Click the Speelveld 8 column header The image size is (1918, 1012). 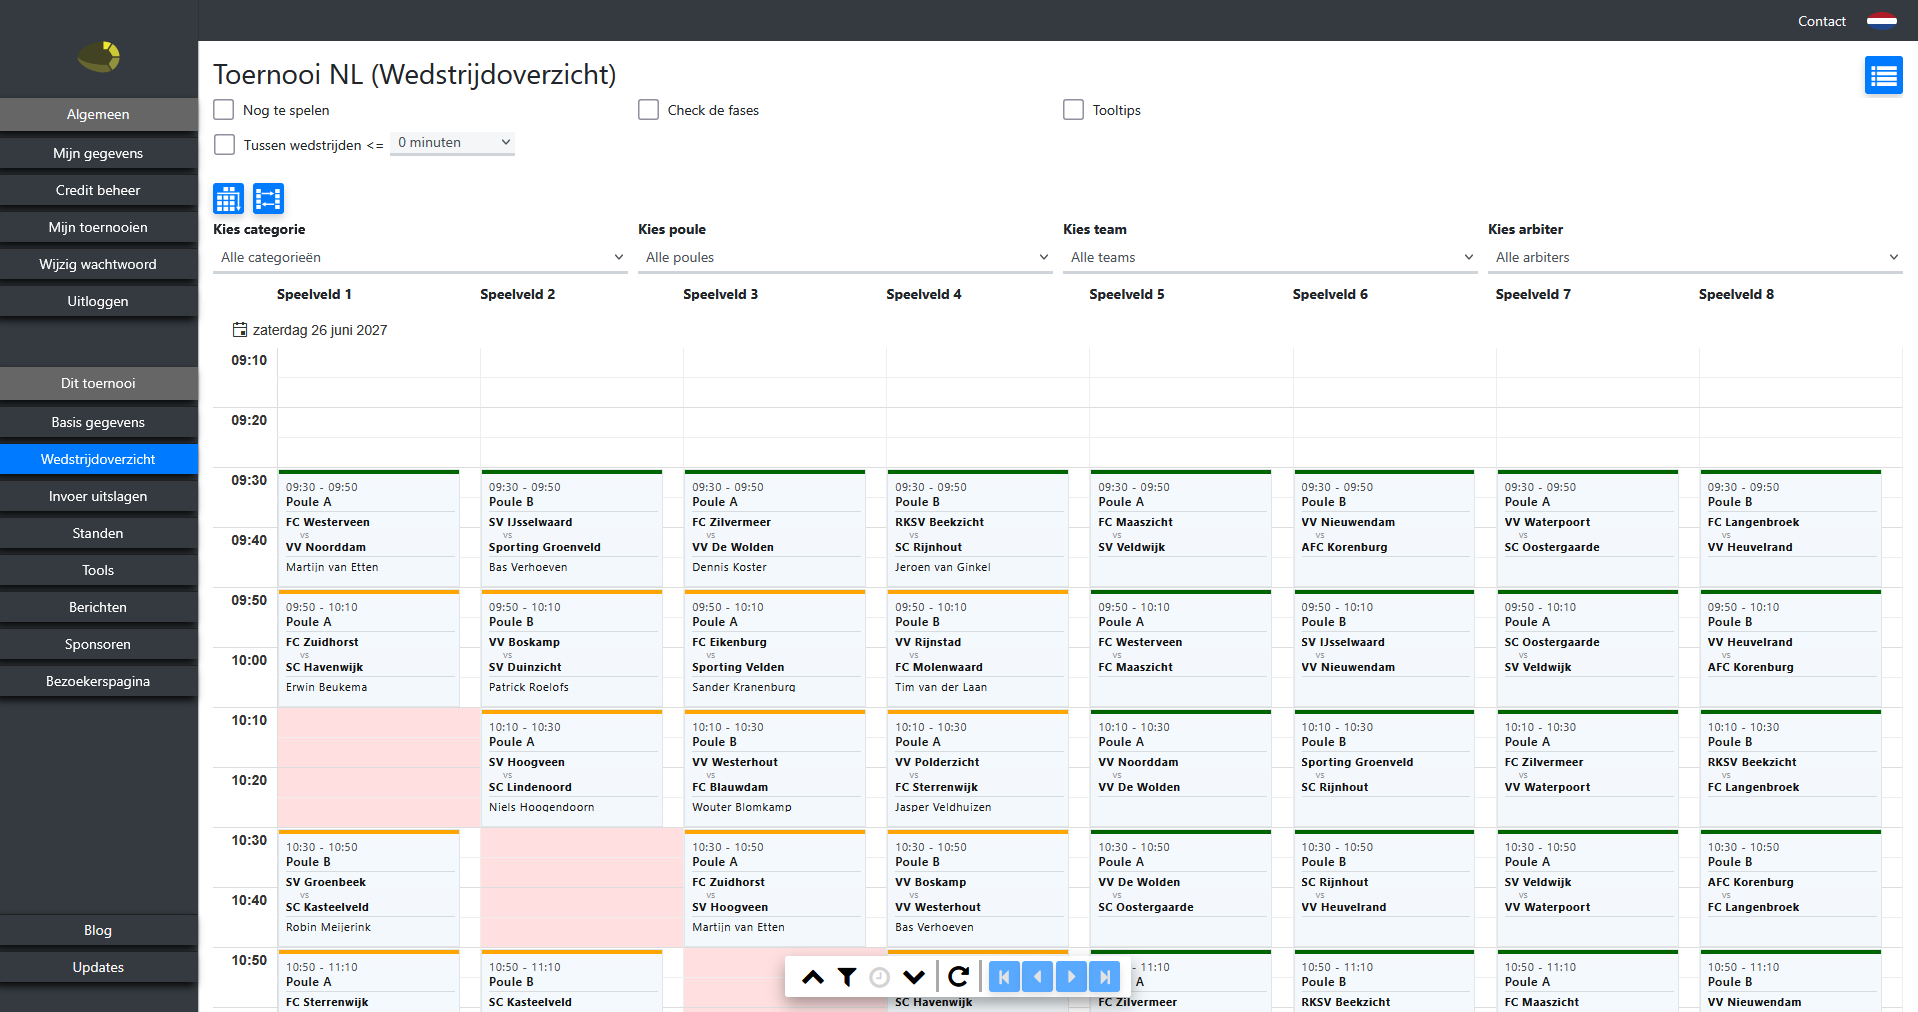[x=1736, y=294]
